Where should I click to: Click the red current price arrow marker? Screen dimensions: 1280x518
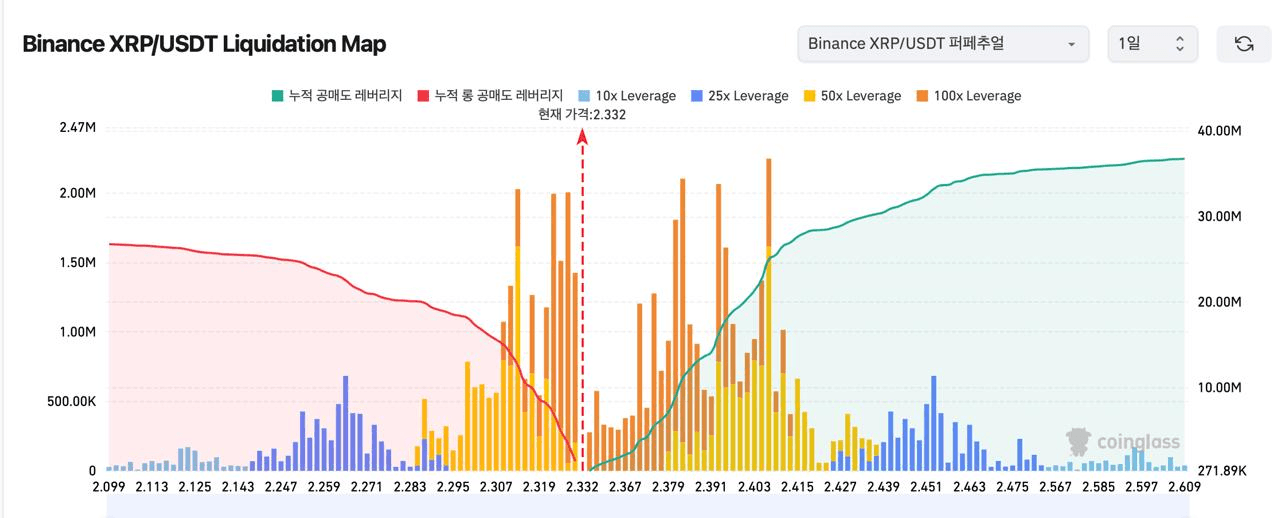582,138
